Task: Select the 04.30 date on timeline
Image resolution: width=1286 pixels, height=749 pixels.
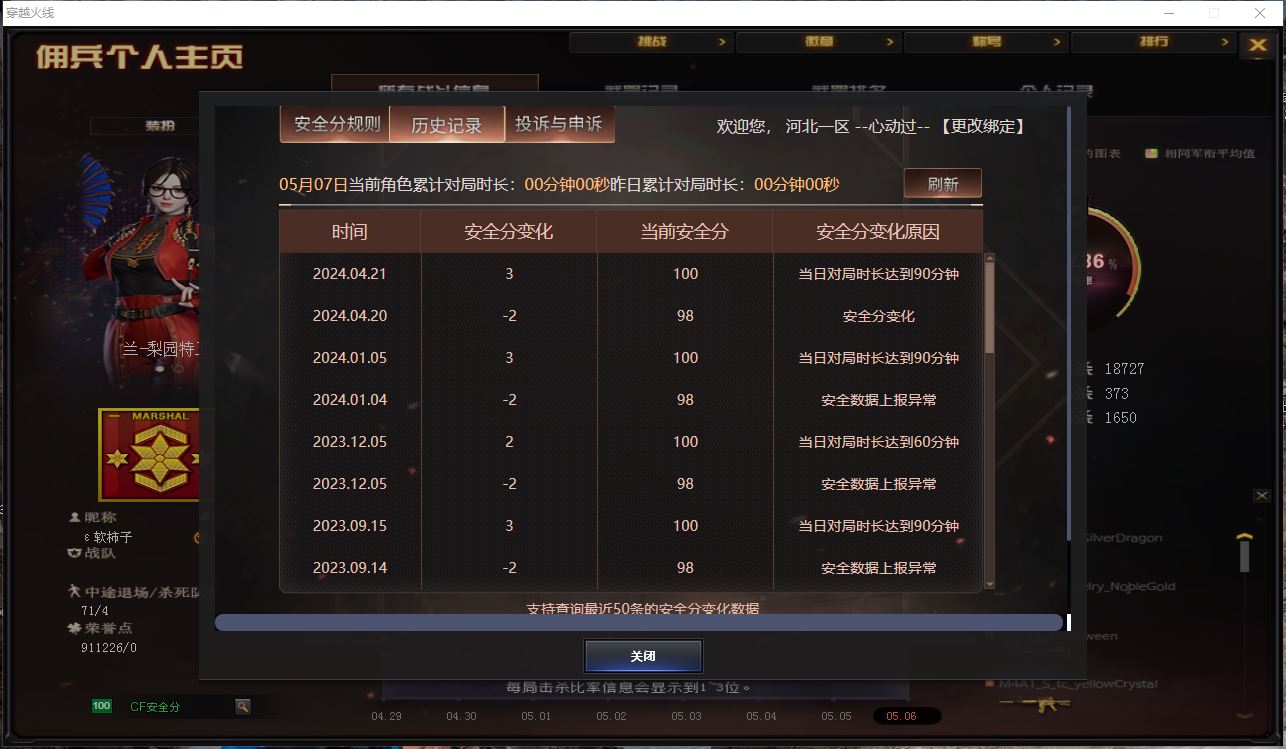Action: [x=461, y=716]
